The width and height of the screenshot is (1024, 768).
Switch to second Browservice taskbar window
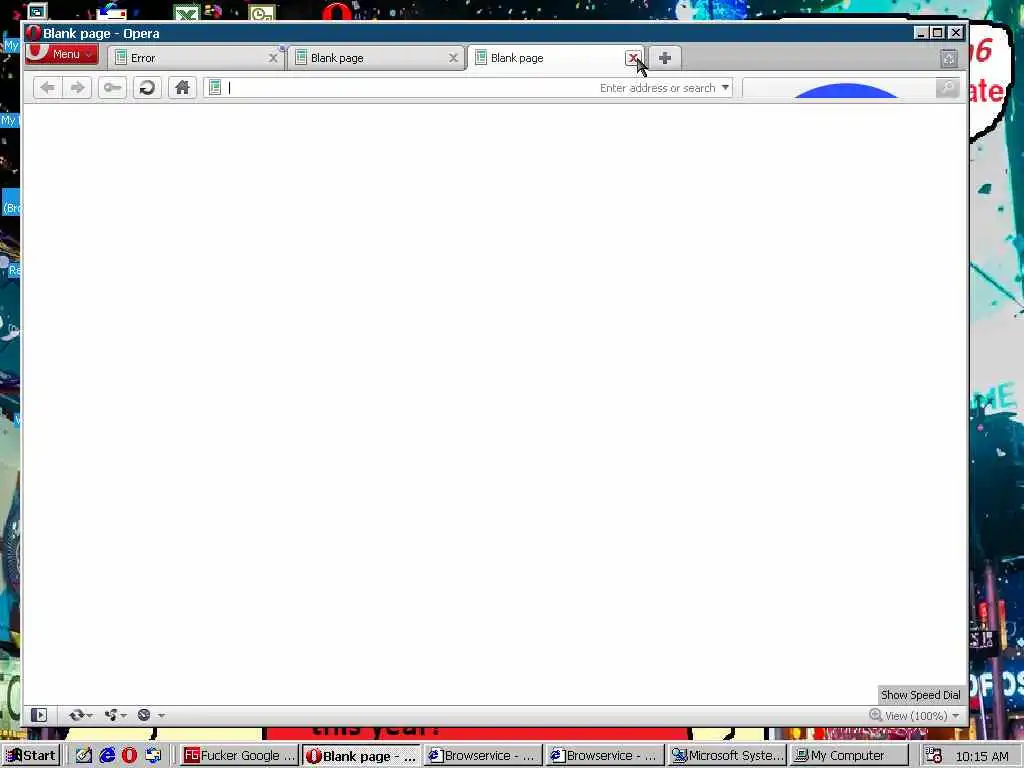(x=605, y=756)
